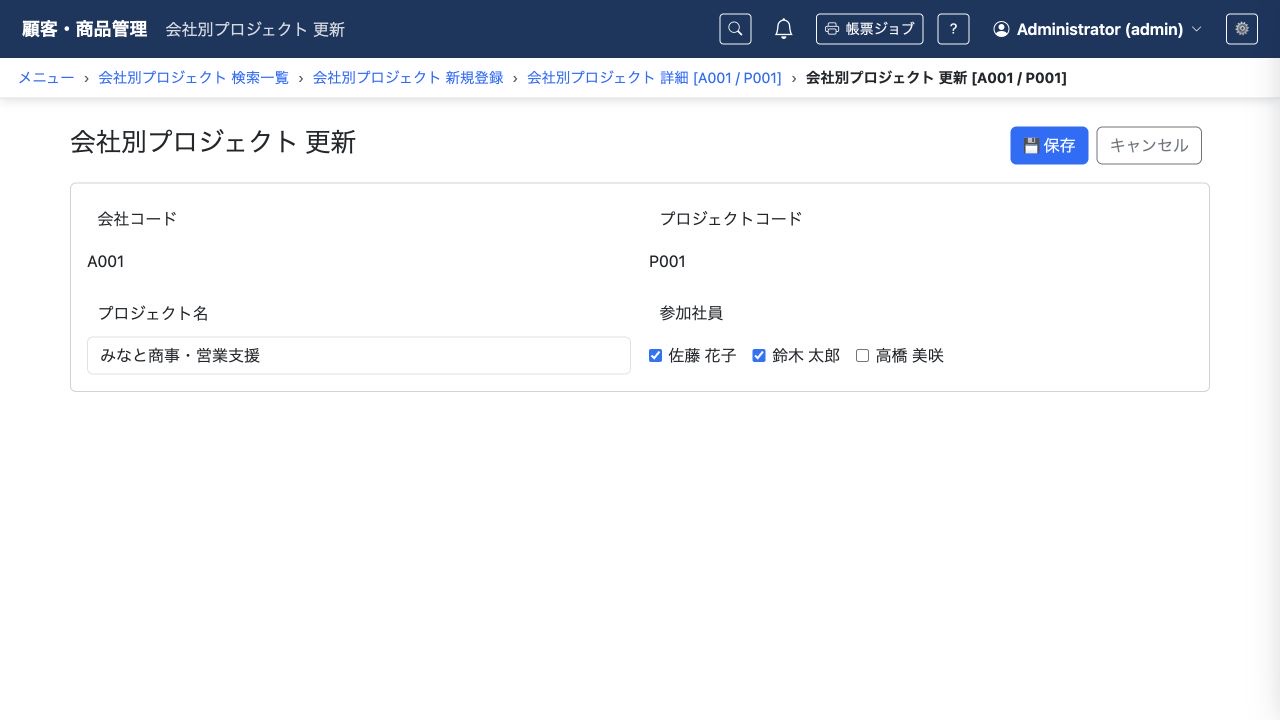Uncheck 佐藤 花子 participant checkbox

click(656, 355)
